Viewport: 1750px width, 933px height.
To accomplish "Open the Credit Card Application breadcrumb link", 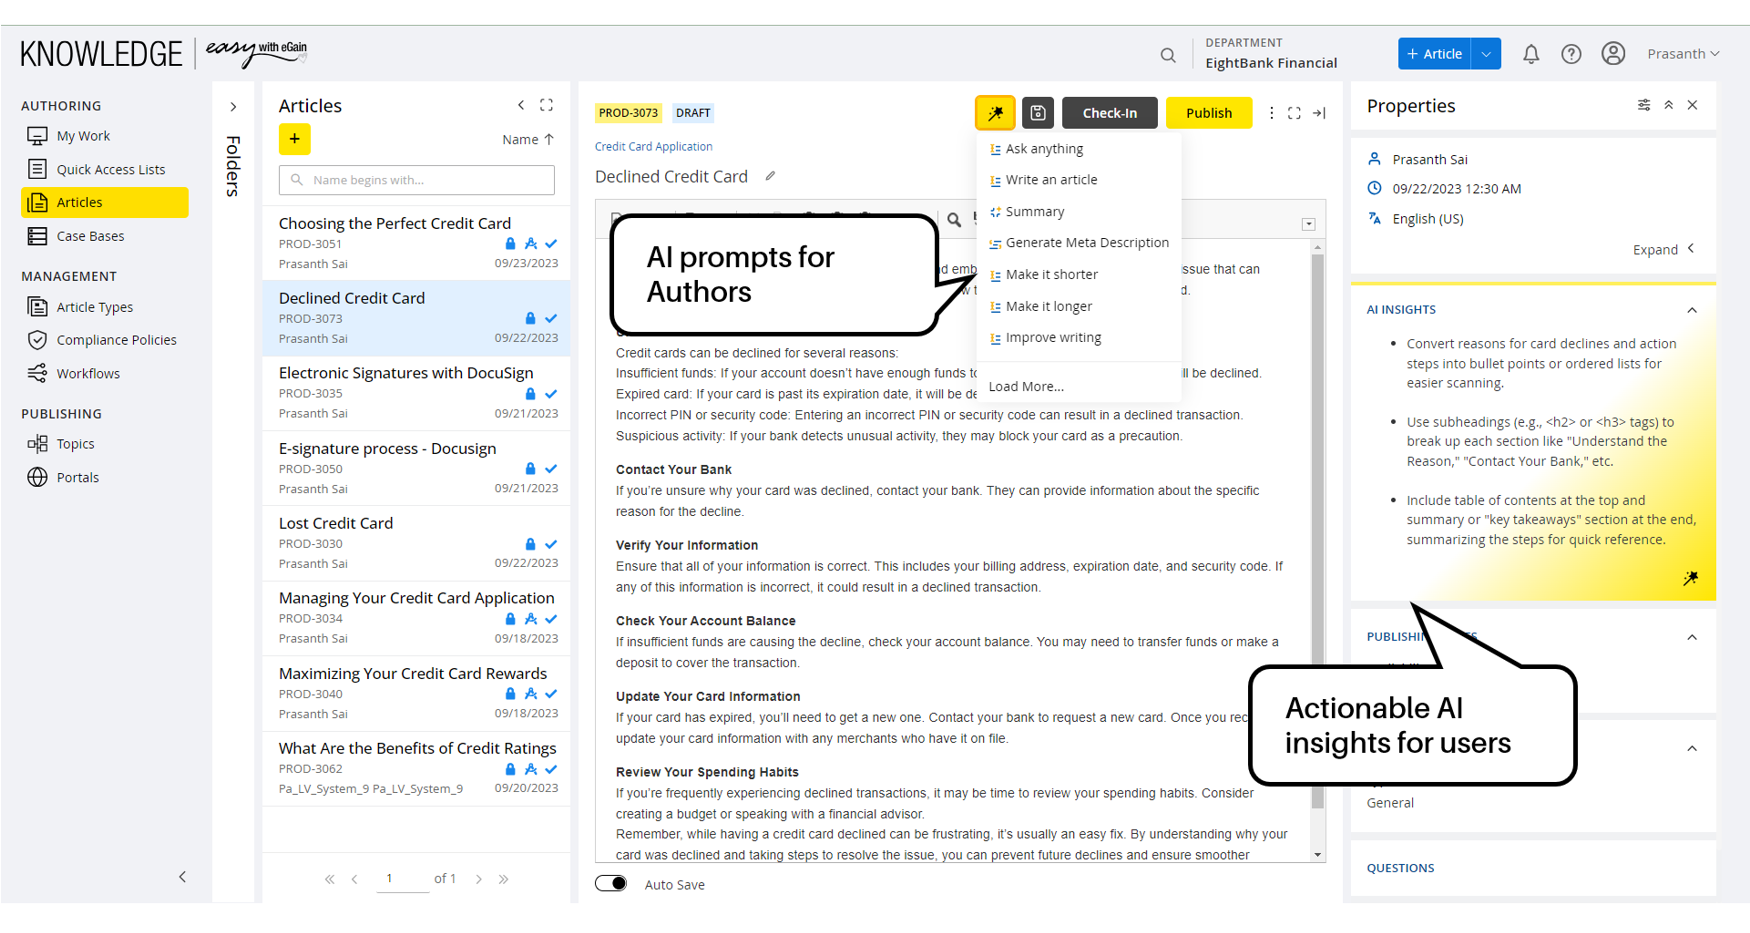I will point(653,147).
